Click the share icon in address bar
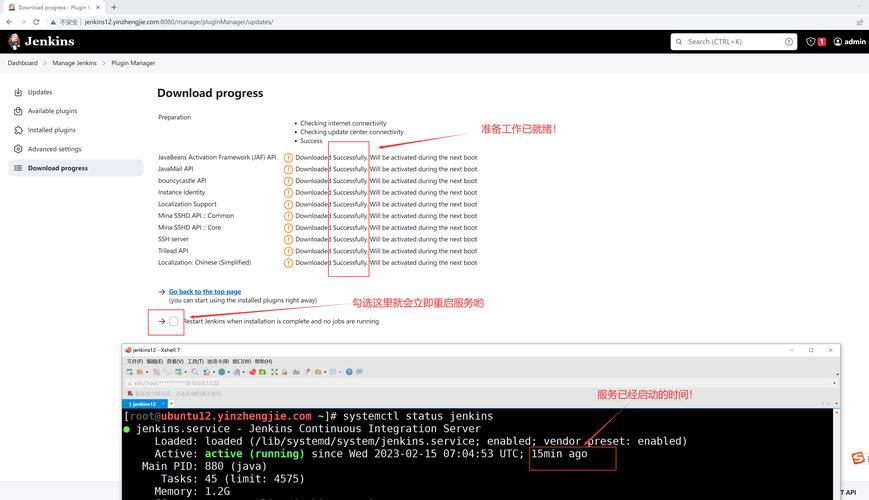Screen dimensions: 869x500 860,22
